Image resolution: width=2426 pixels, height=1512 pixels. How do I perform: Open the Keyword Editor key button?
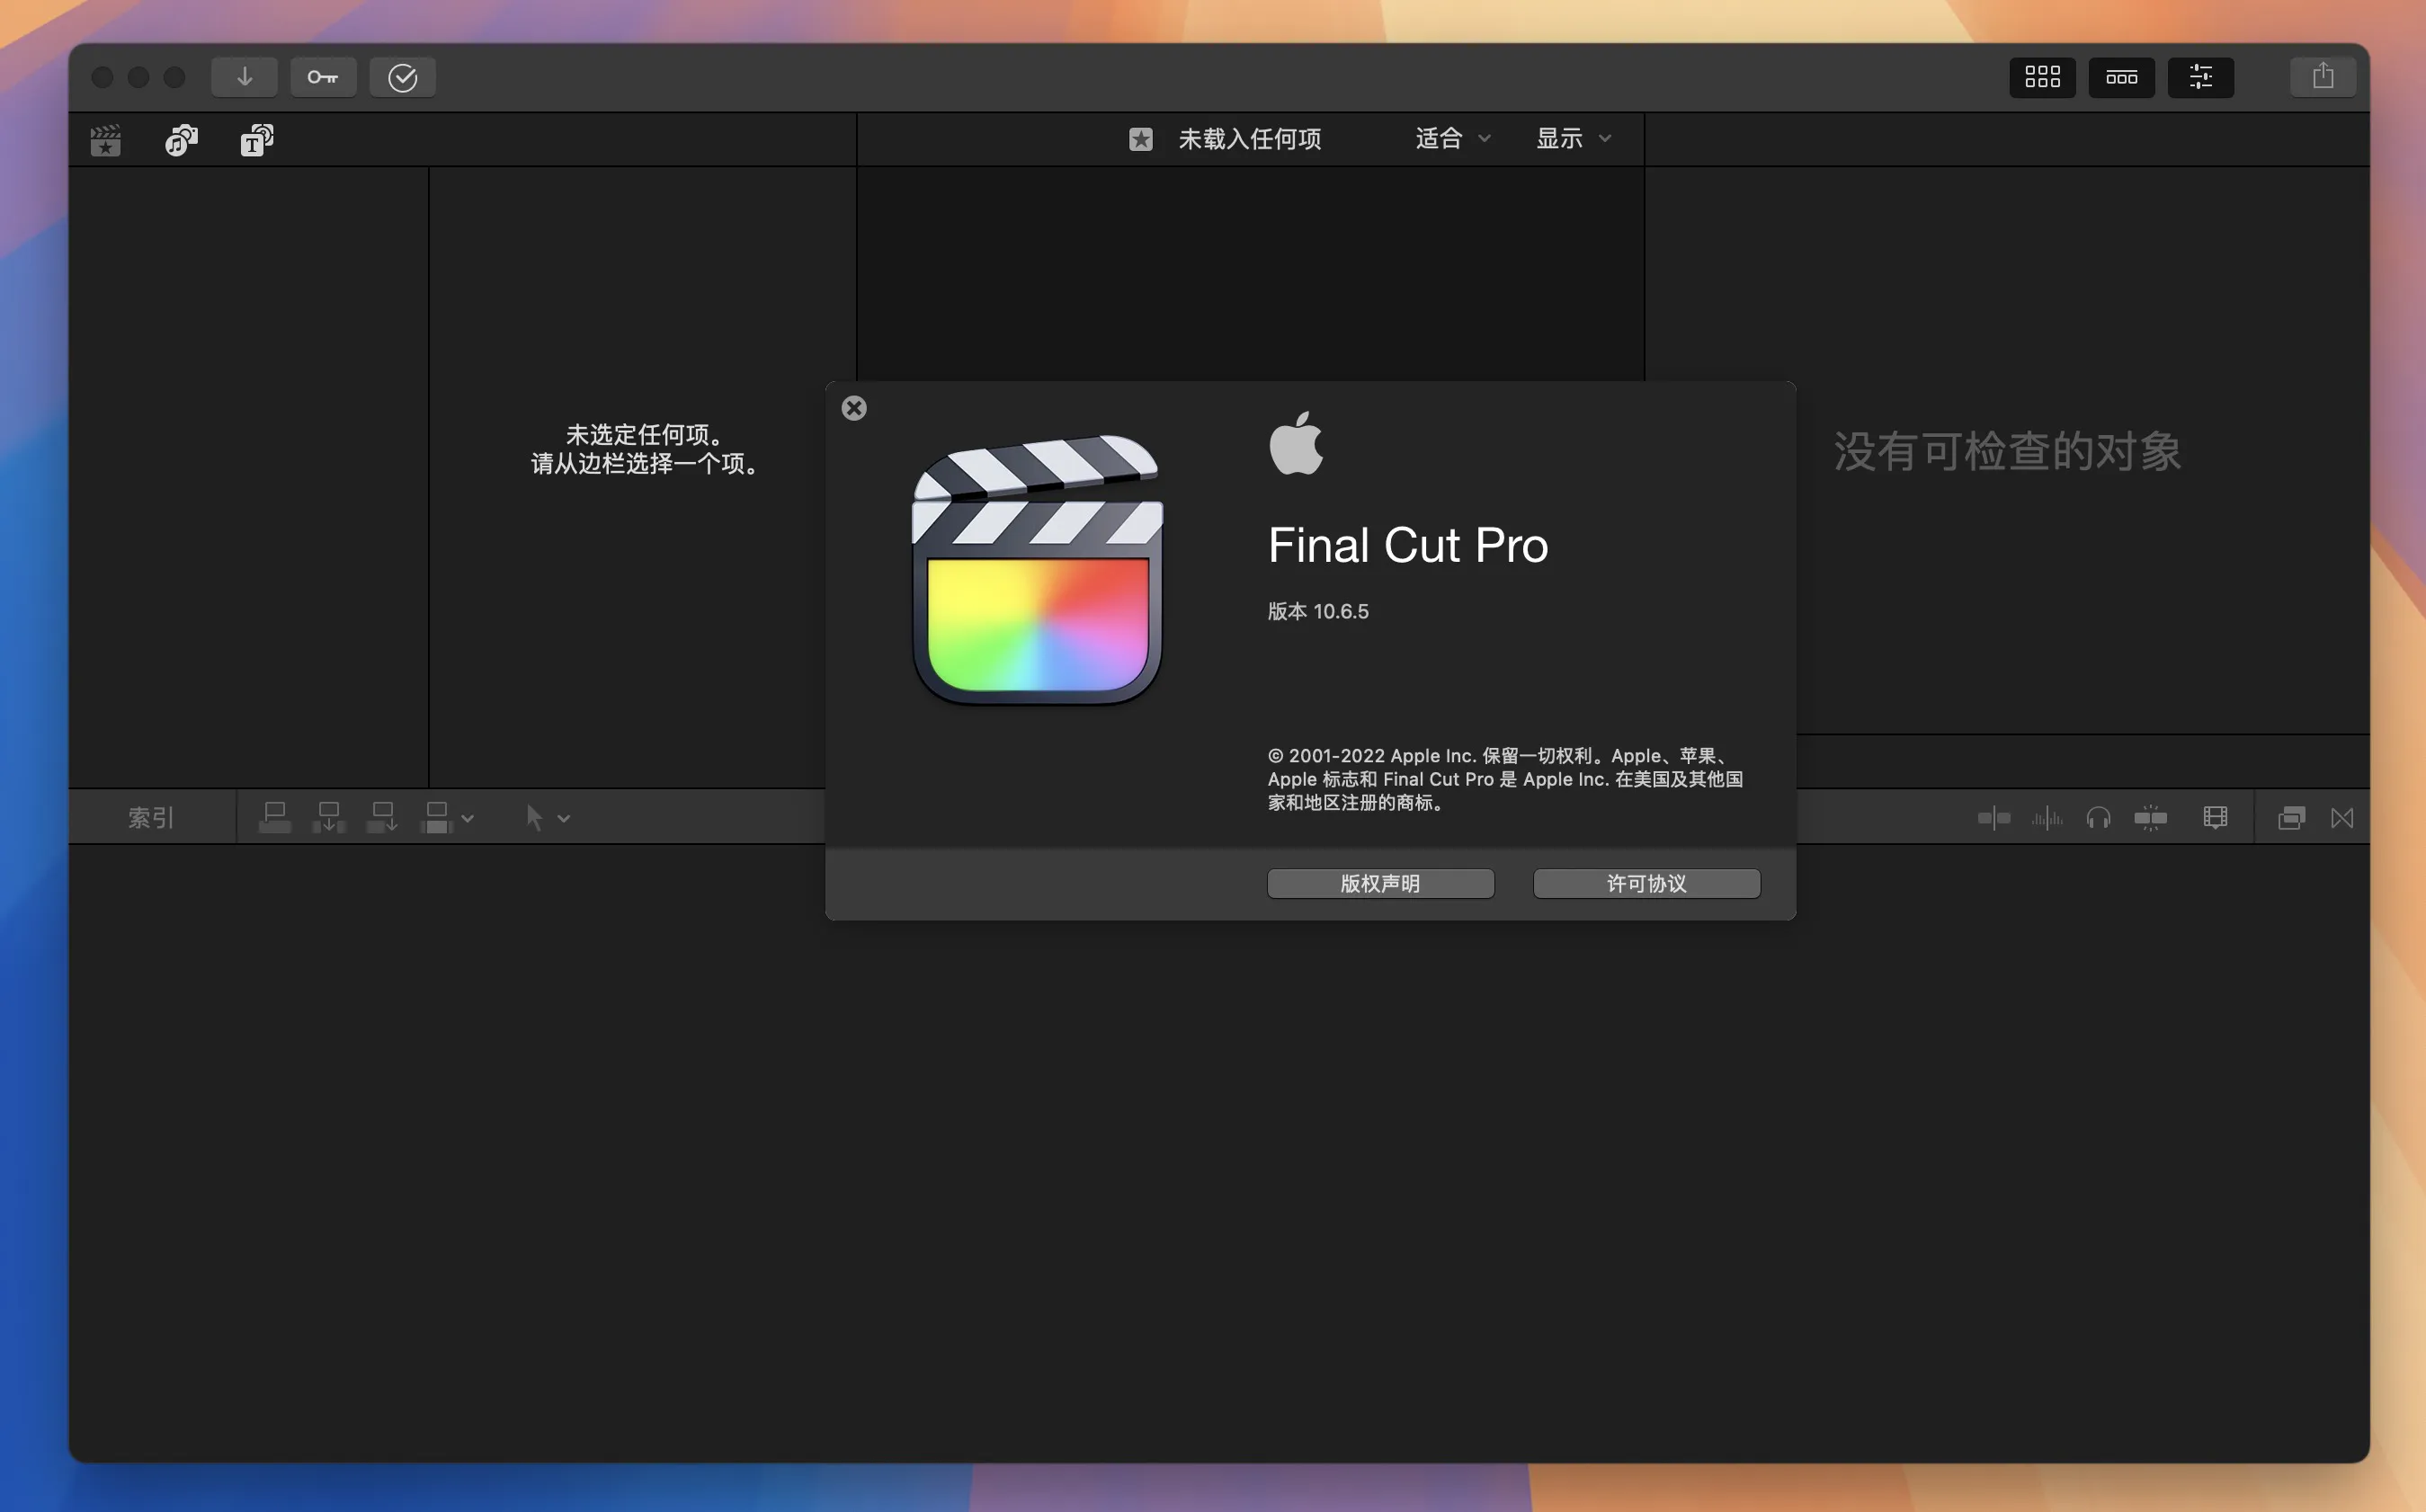323,77
